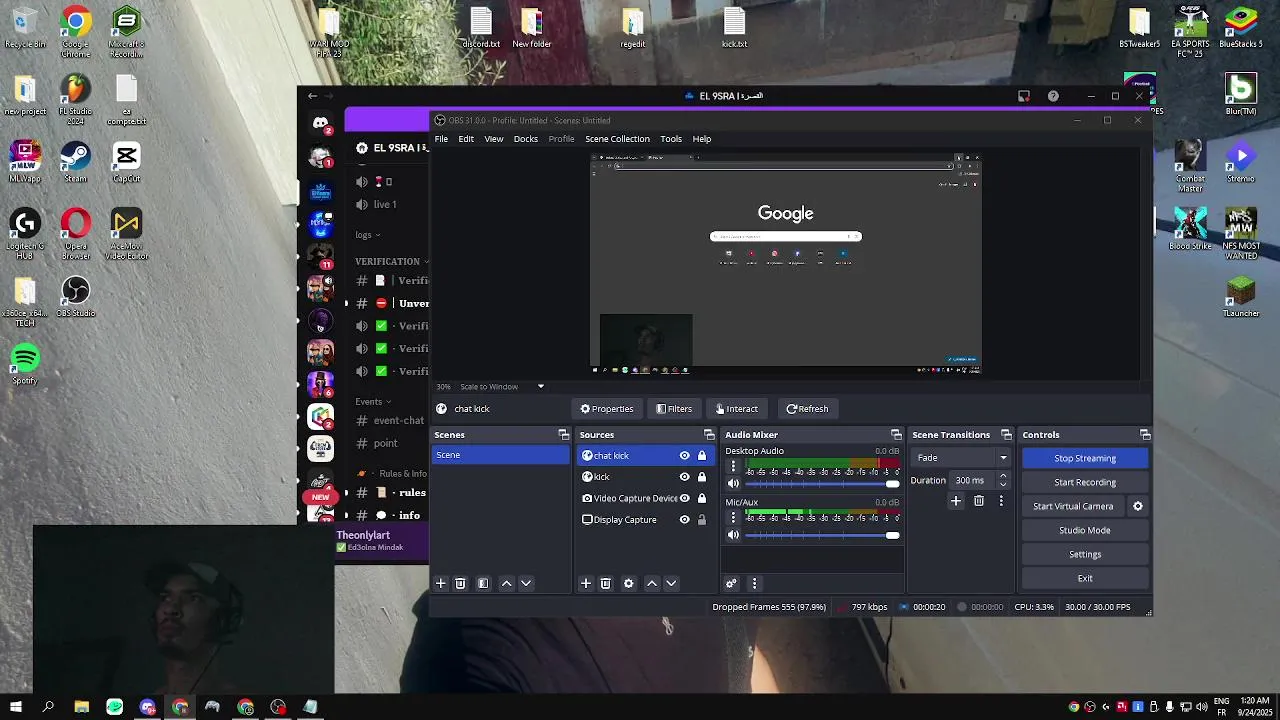Open Fade transition dropdown
The width and height of the screenshot is (1280, 720).
(961, 458)
